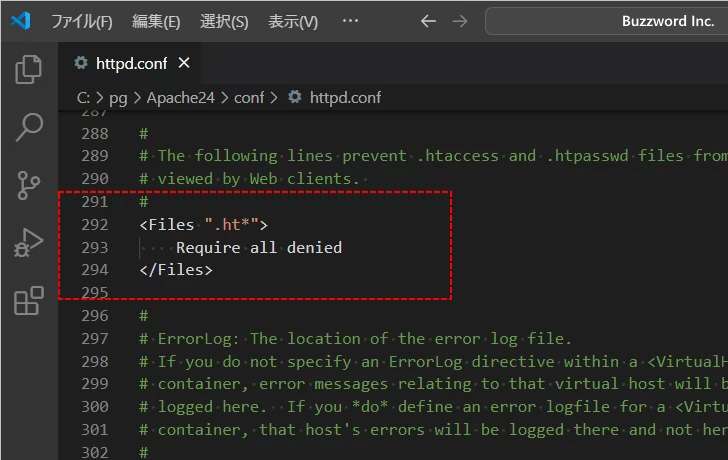
Task: Click the Apache24 breadcrumb segment
Action: [181, 98]
